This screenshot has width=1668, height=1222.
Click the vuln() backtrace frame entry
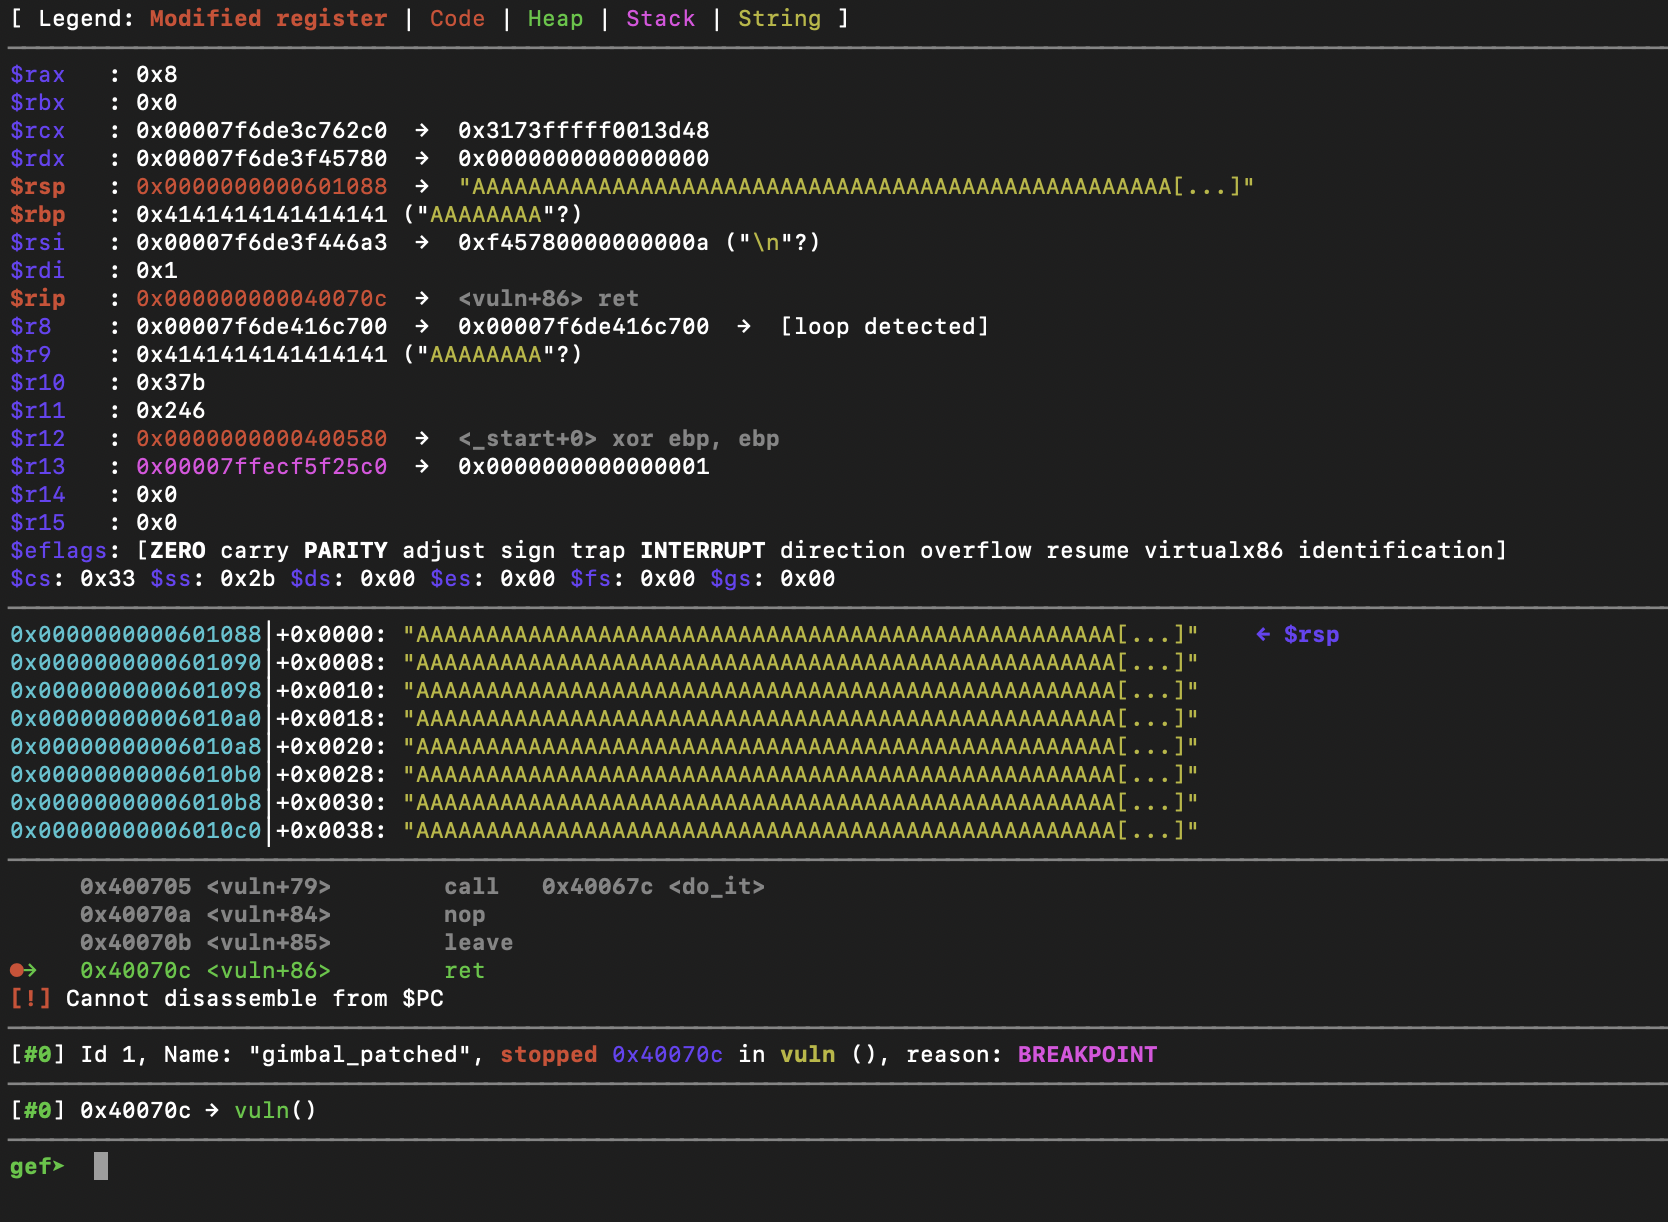[276, 1111]
